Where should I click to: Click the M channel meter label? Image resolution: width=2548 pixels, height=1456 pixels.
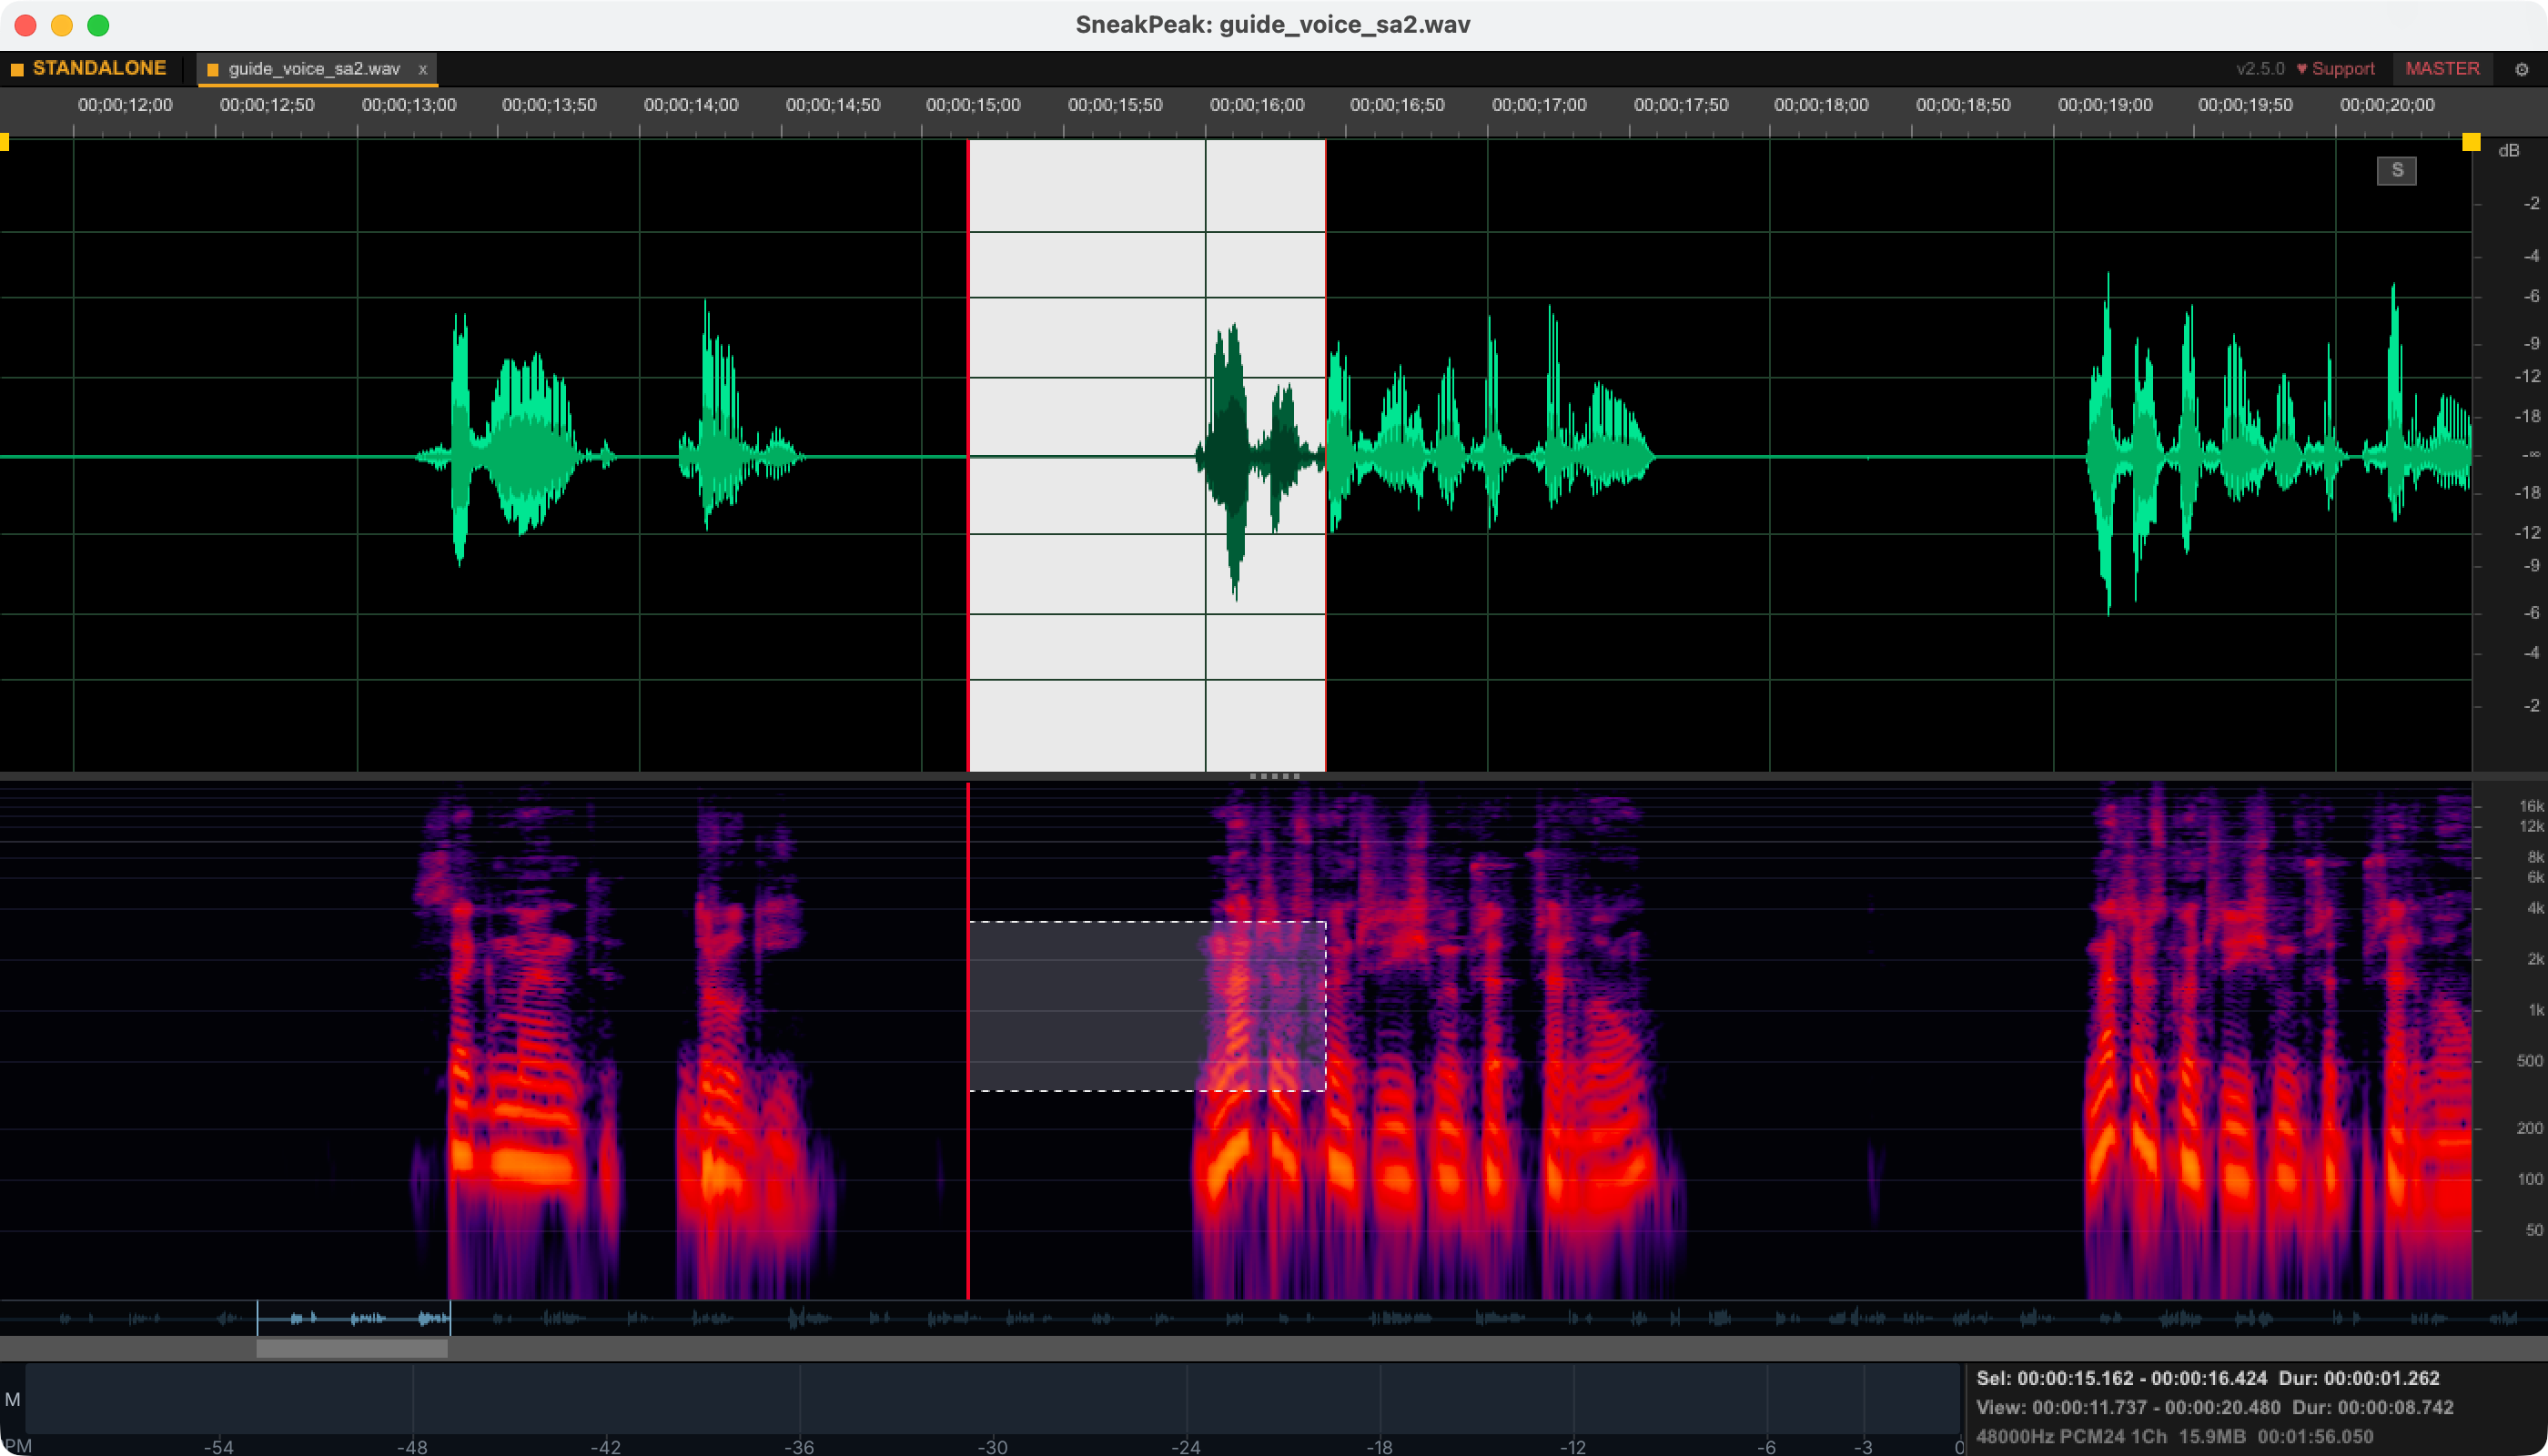[13, 1399]
